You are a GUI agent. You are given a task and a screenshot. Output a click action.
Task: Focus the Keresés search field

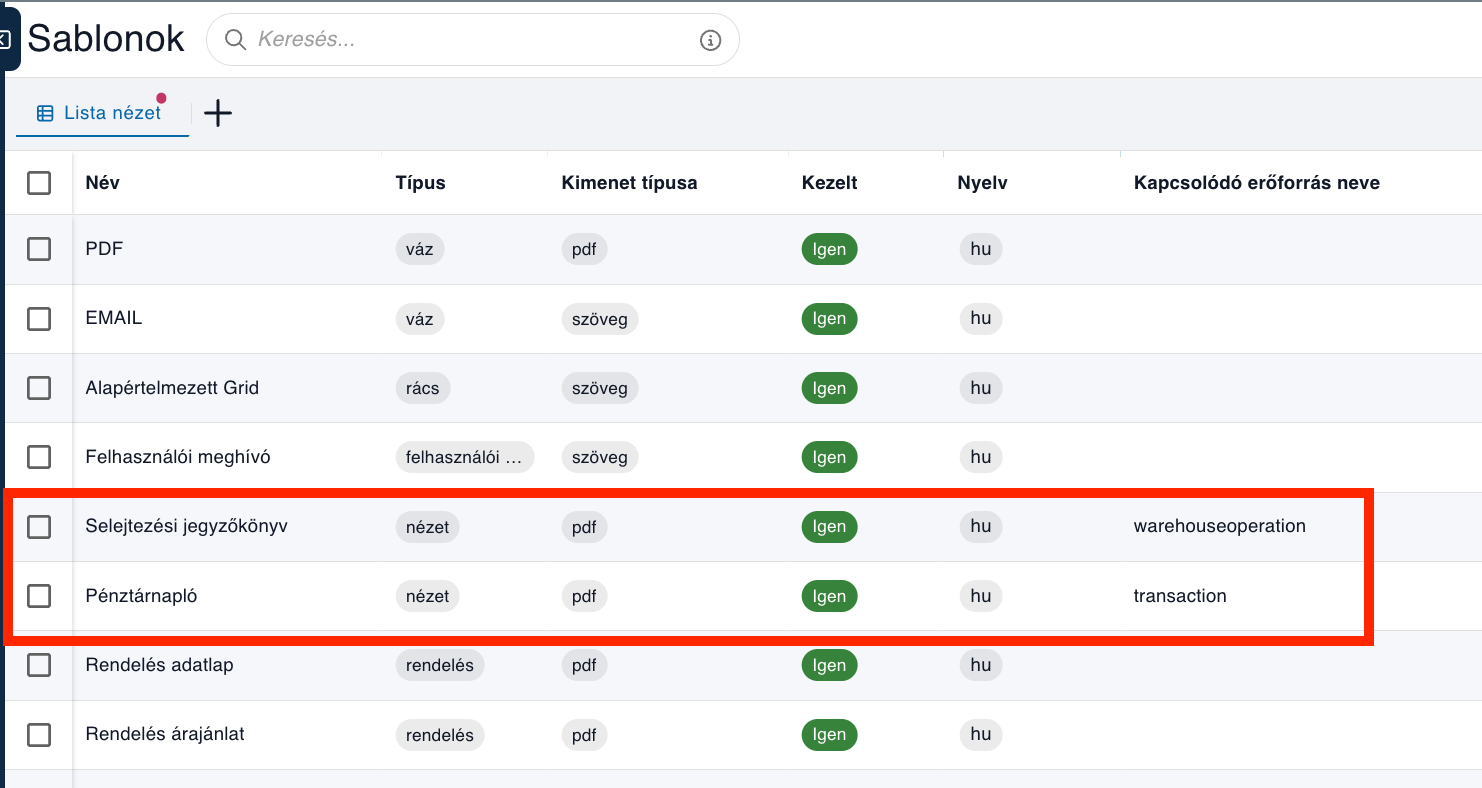[x=472, y=40]
